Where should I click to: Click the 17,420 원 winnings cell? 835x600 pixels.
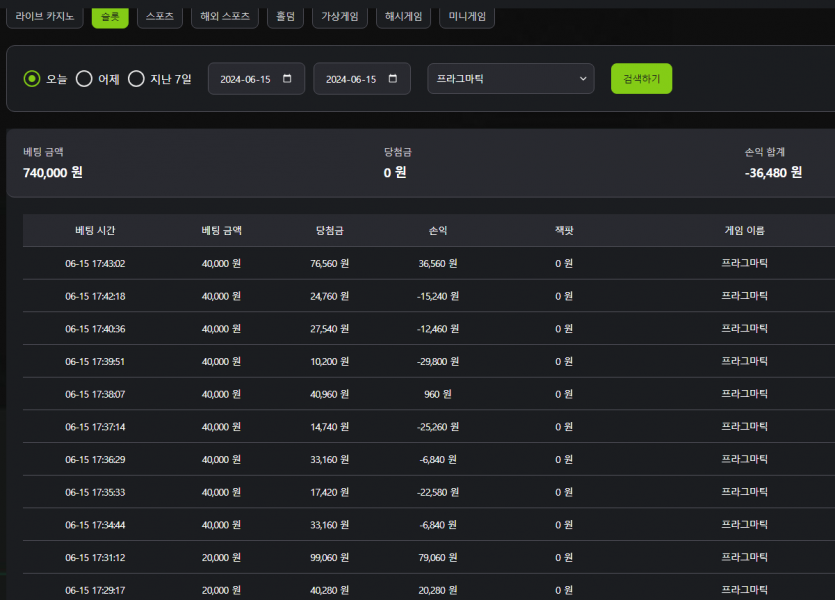330,492
